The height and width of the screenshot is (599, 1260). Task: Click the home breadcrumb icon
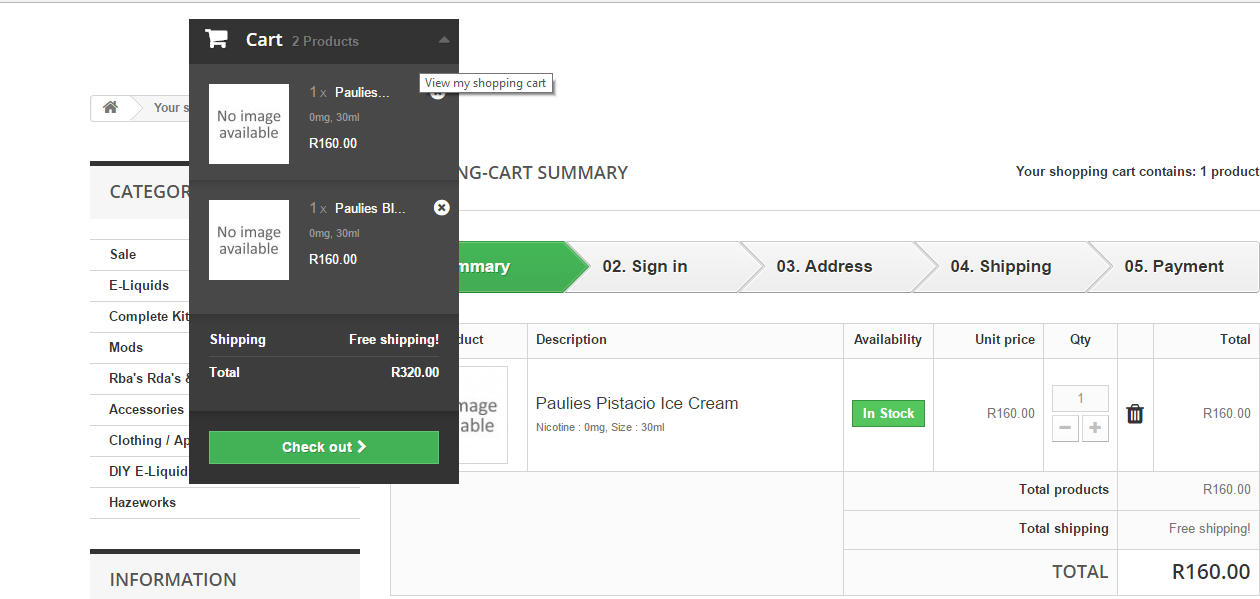(111, 108)
